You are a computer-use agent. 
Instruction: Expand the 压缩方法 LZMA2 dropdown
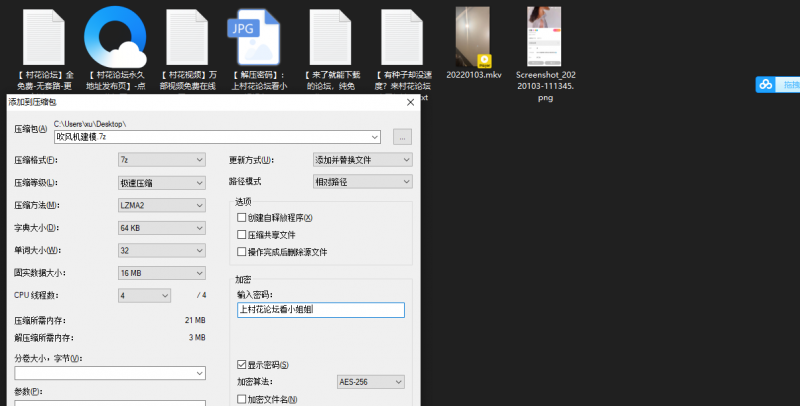(x=161, y=205)
